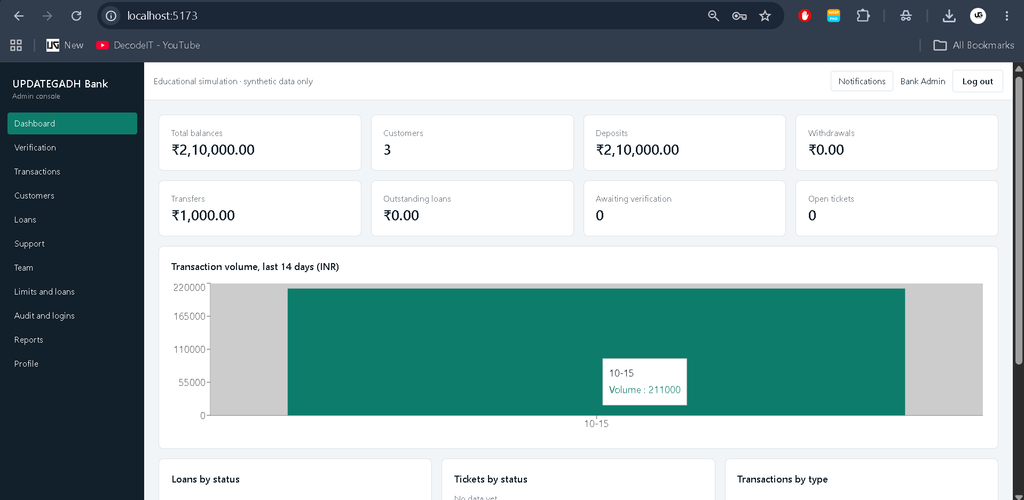
Task: Open the All Bookmarks folder
Action: (974, 45)
